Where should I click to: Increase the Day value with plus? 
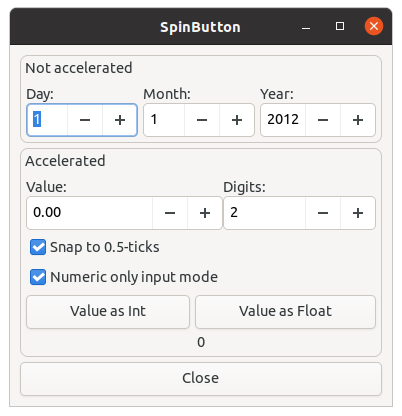tap(120, 120)
